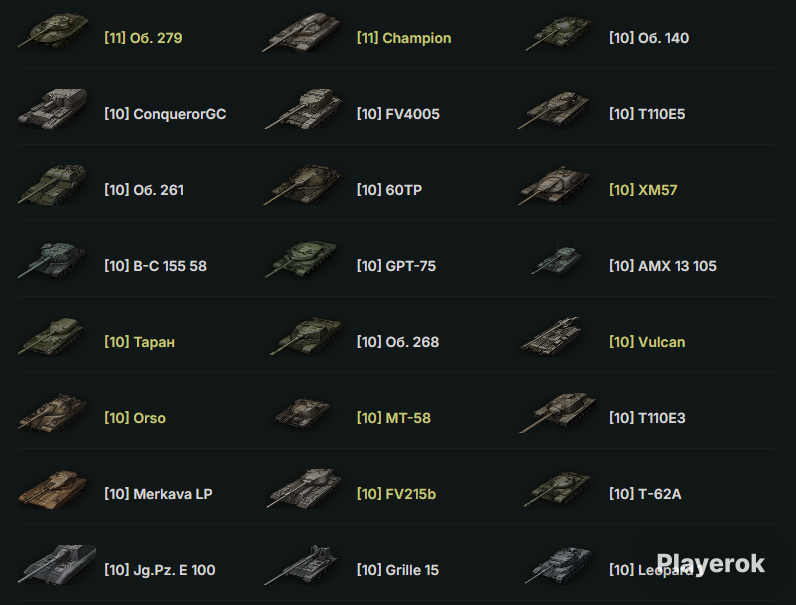Screen dimensions: 796x605
Task: Click the [10] T110E5 label
Action: click(647, 114)
